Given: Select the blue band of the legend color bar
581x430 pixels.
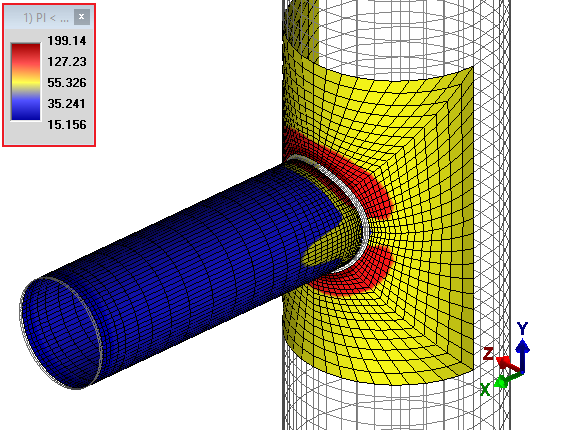Looking at the screenshot, I should coord(26,109).
